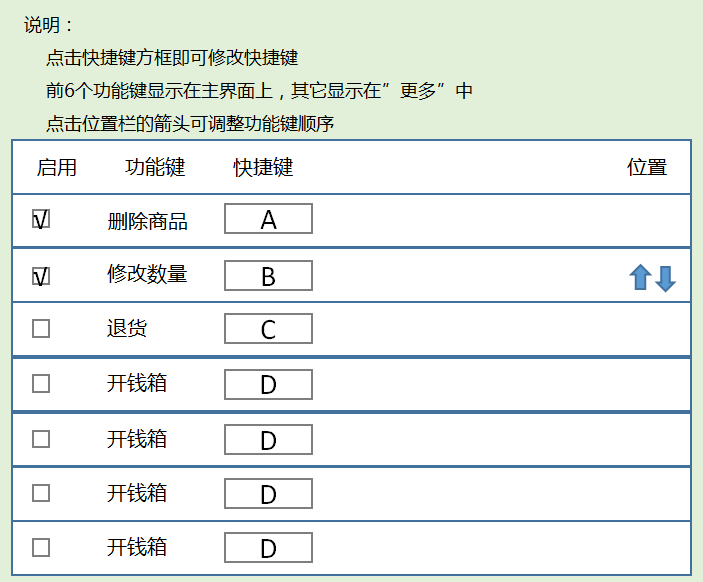
Task: Select the 删除商品 function key label
Action: coord(147,221)
